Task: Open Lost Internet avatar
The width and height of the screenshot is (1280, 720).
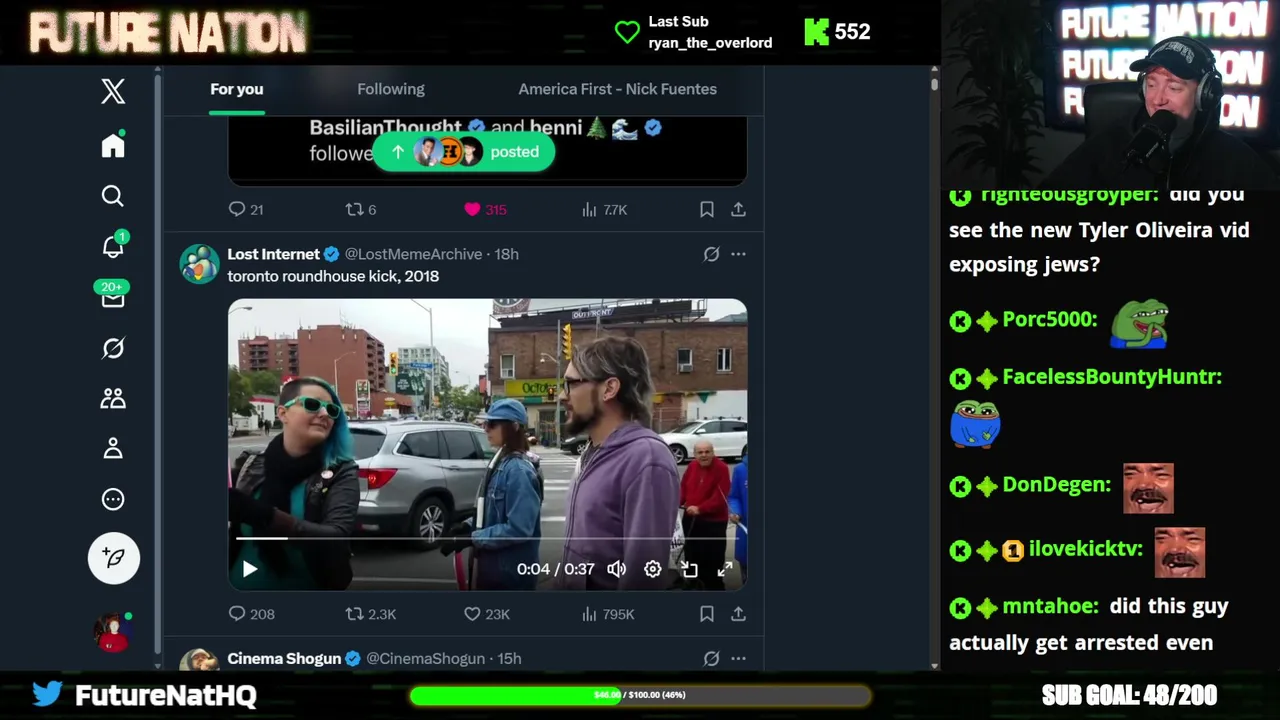Action: [x=199, y=264]
